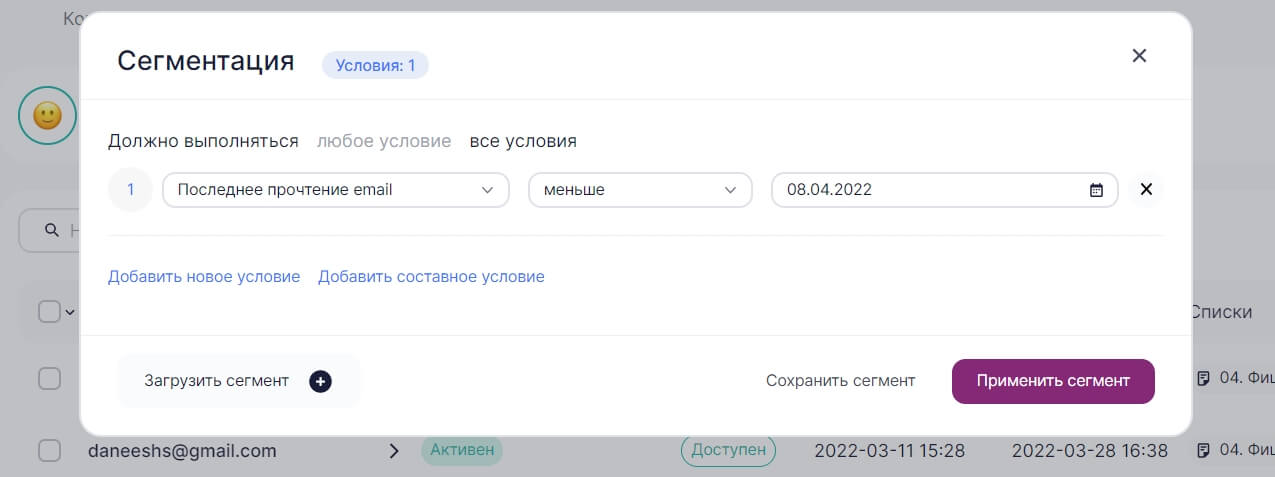Click the Применить сегмент button
Screen dimensions: 1275x477
(x=1053, y=381)
